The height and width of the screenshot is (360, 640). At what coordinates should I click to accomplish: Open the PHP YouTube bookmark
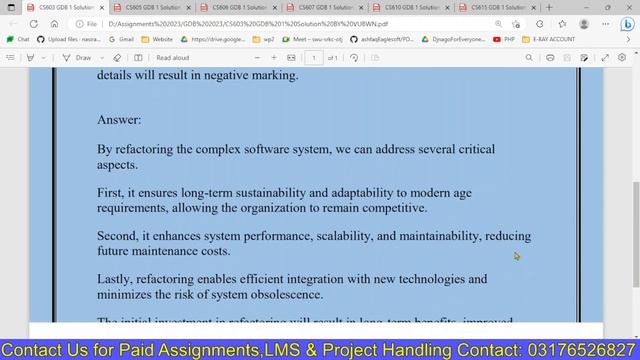point(504,40)
